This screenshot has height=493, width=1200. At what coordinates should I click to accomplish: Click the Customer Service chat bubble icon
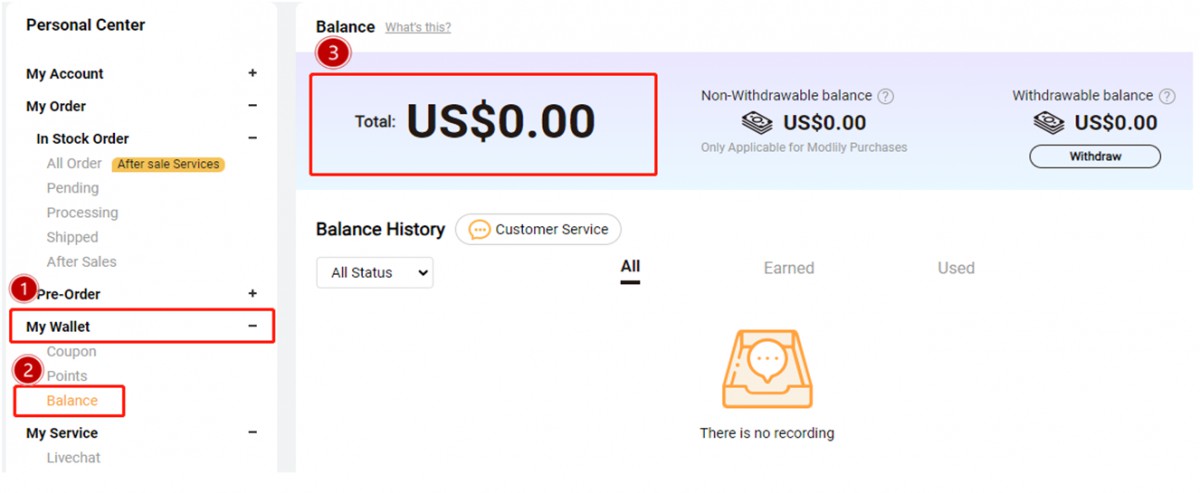pos(479,230)
